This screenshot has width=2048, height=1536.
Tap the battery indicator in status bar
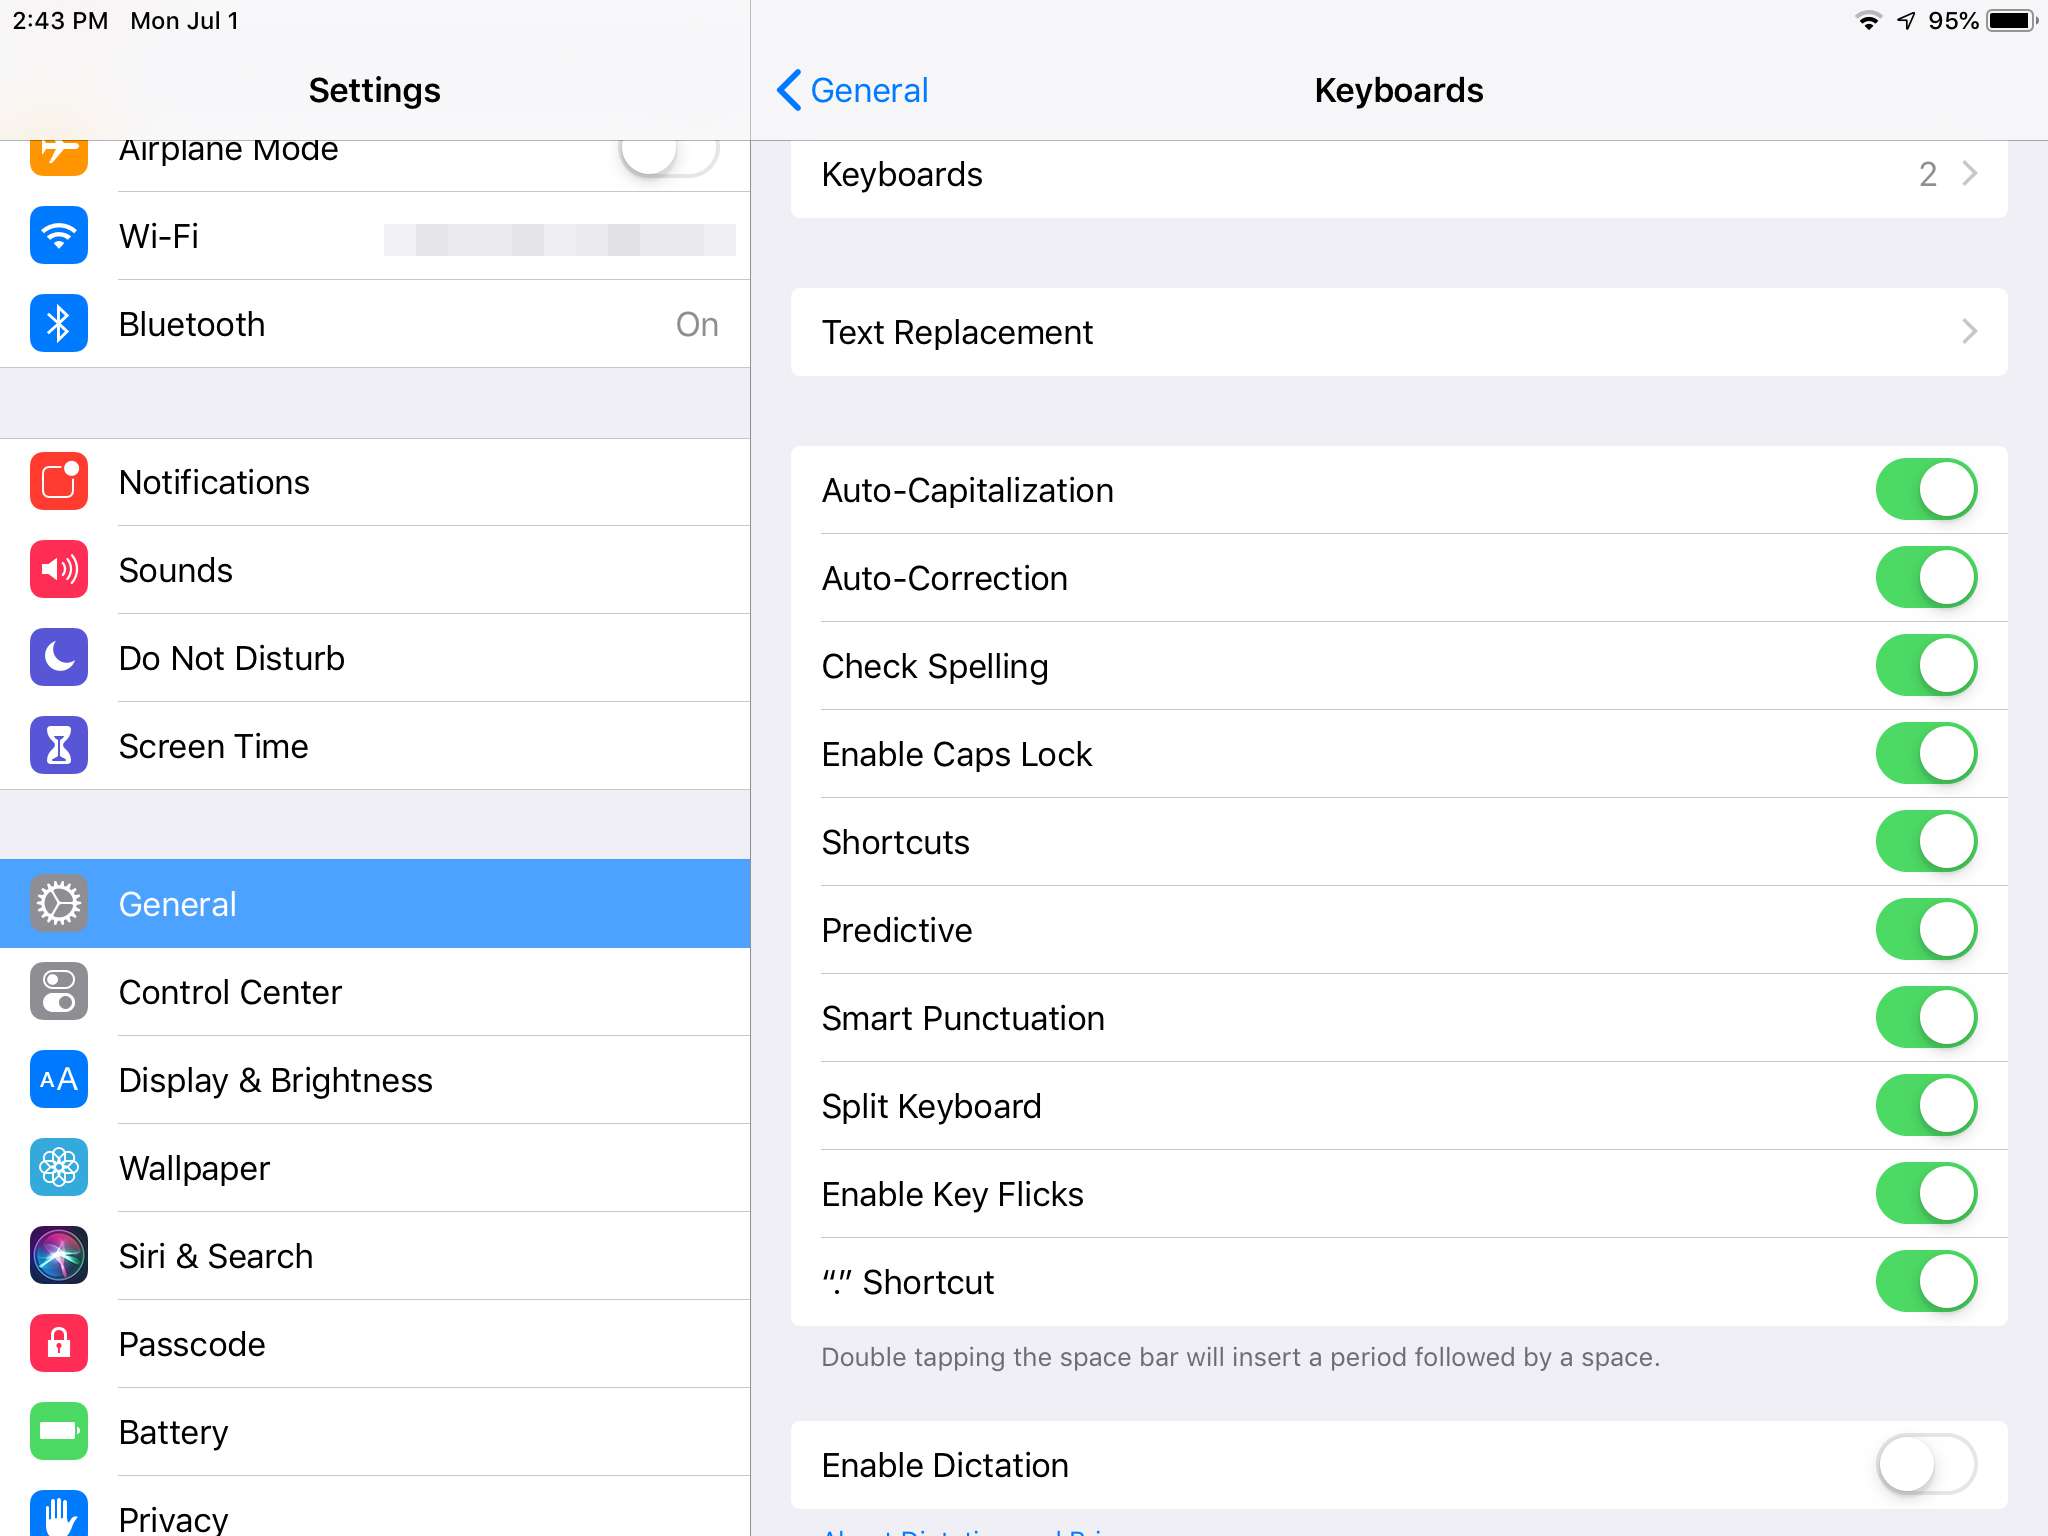(x=2012, y=21)
